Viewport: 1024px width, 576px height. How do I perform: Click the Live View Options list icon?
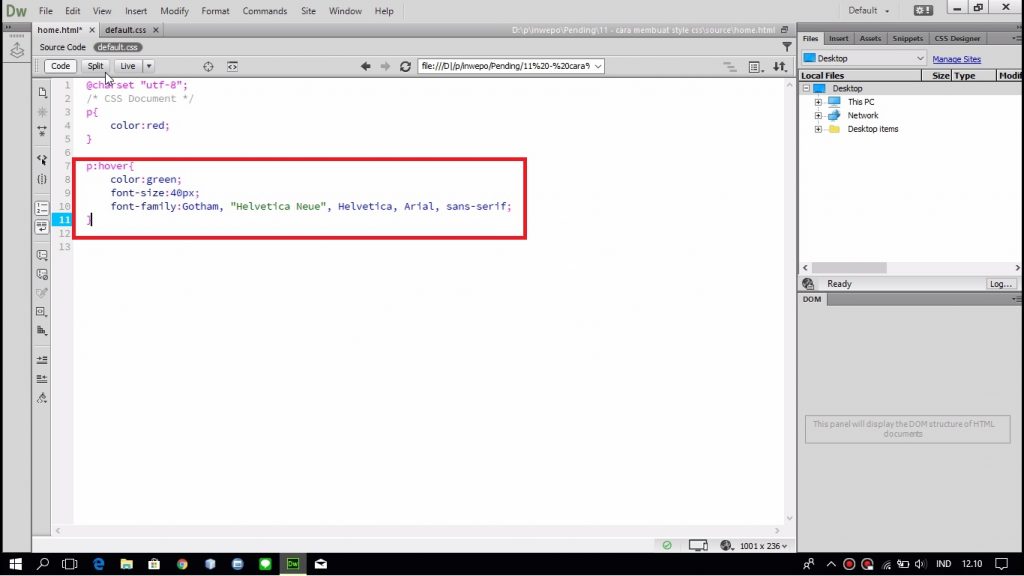[755, 67]
